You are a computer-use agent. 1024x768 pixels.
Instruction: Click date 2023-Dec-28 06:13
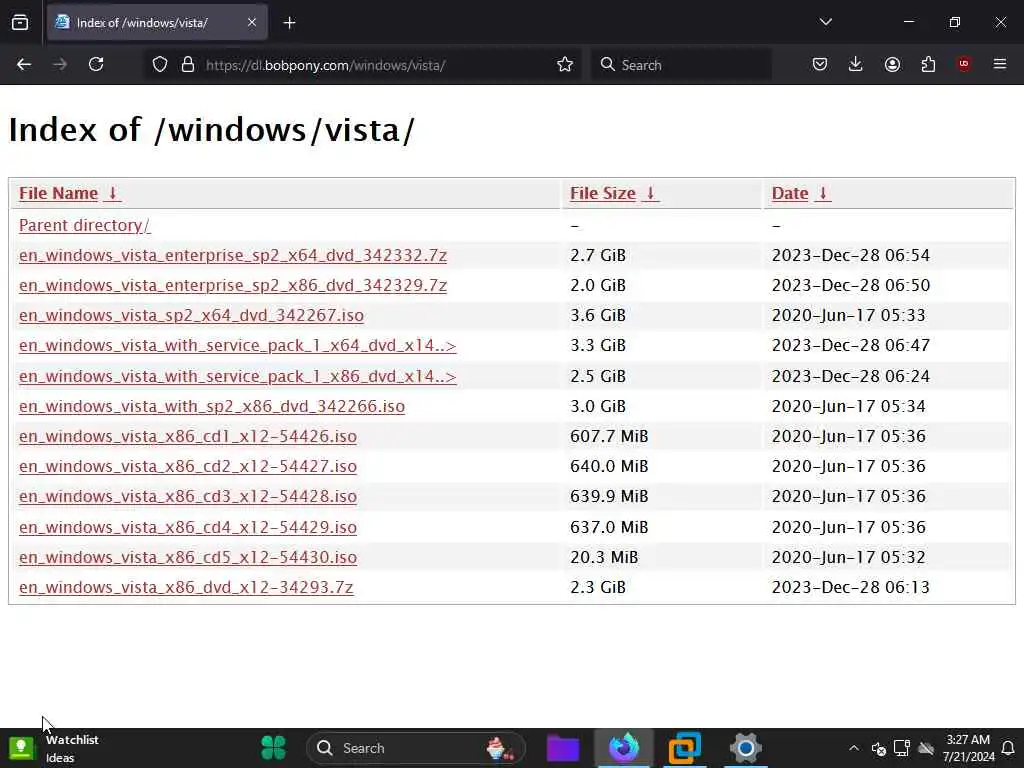pyautogui.click(x=850, y=587)
